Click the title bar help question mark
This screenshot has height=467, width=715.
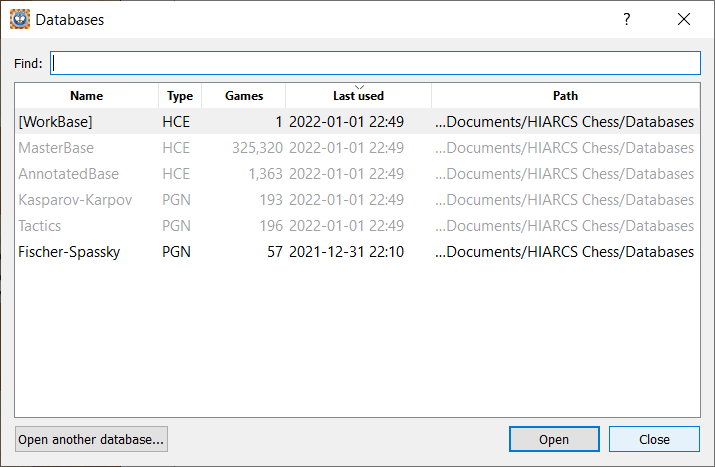click(x=627, y=19)
